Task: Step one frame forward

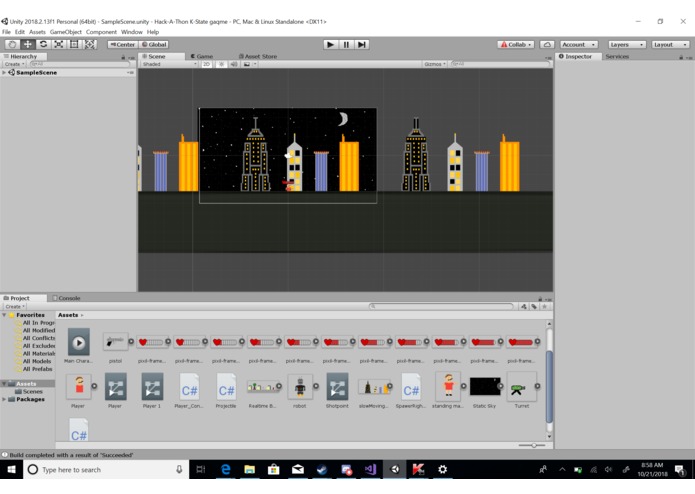Action: 362,44
